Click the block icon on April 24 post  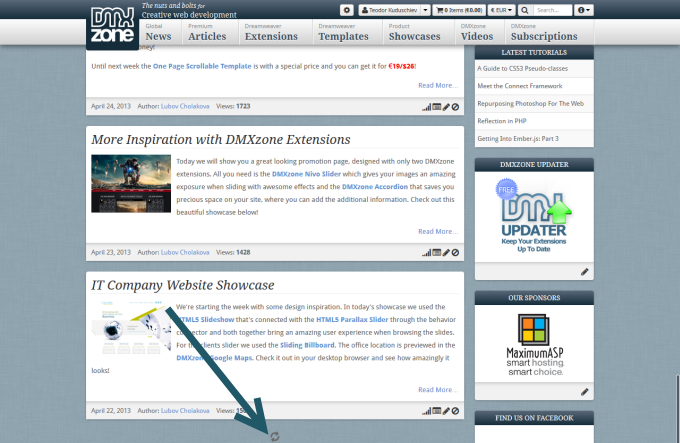click(x=455, y=107)
